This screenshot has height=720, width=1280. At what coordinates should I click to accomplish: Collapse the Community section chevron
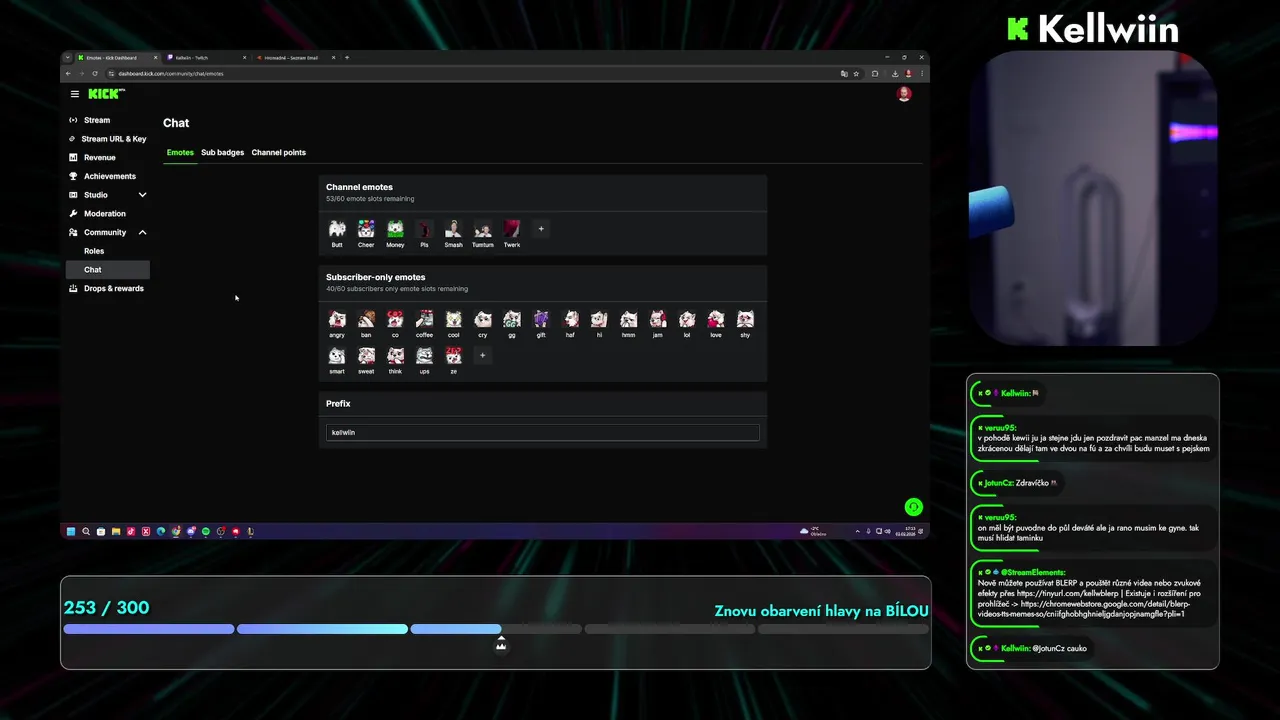click(142, 232)
